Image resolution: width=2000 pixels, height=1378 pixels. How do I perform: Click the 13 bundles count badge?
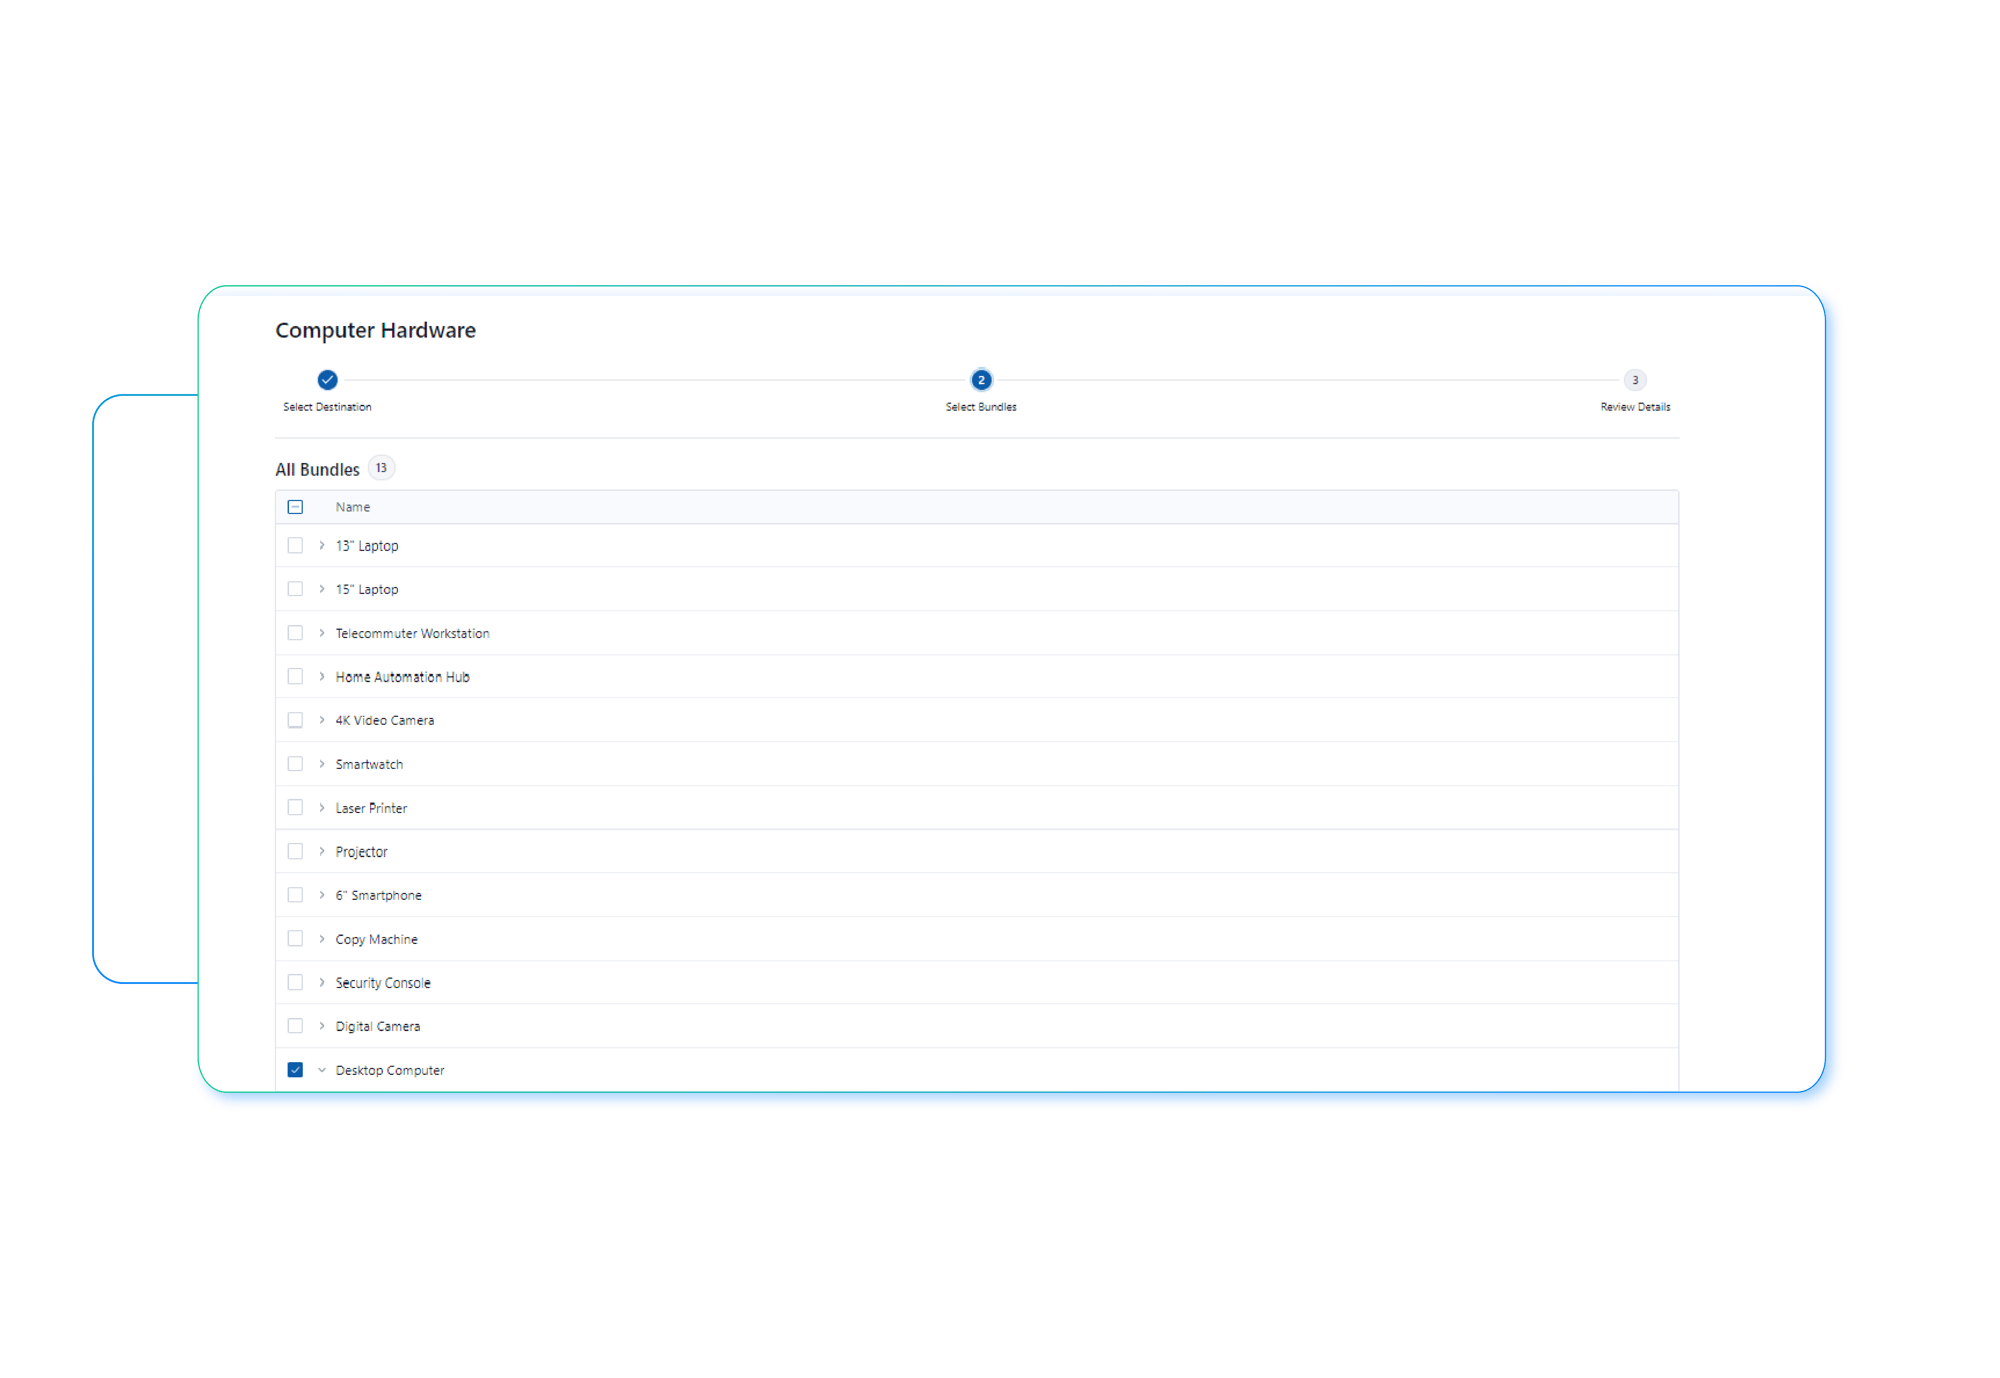[381, 468]
